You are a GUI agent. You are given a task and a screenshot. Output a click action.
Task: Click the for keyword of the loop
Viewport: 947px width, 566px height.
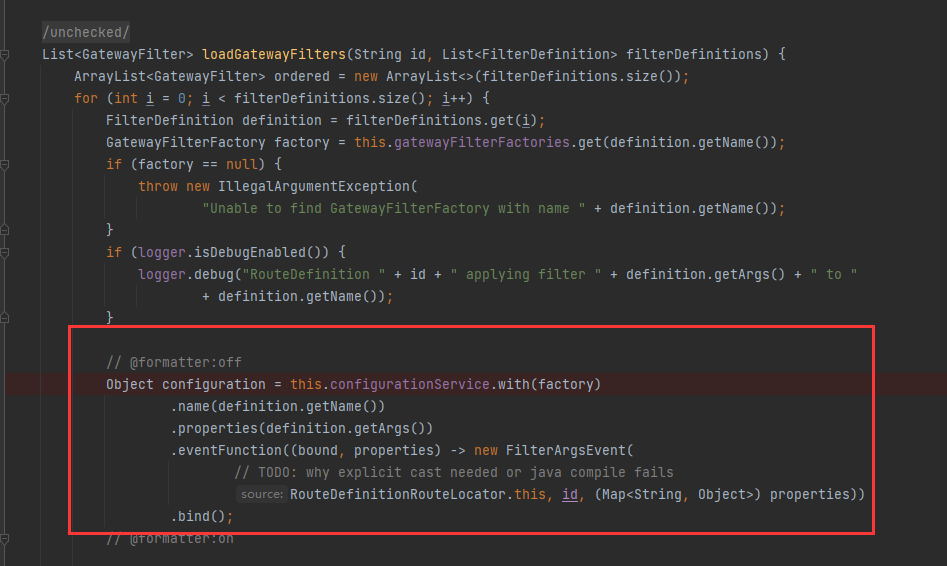[x=86, y=98]
